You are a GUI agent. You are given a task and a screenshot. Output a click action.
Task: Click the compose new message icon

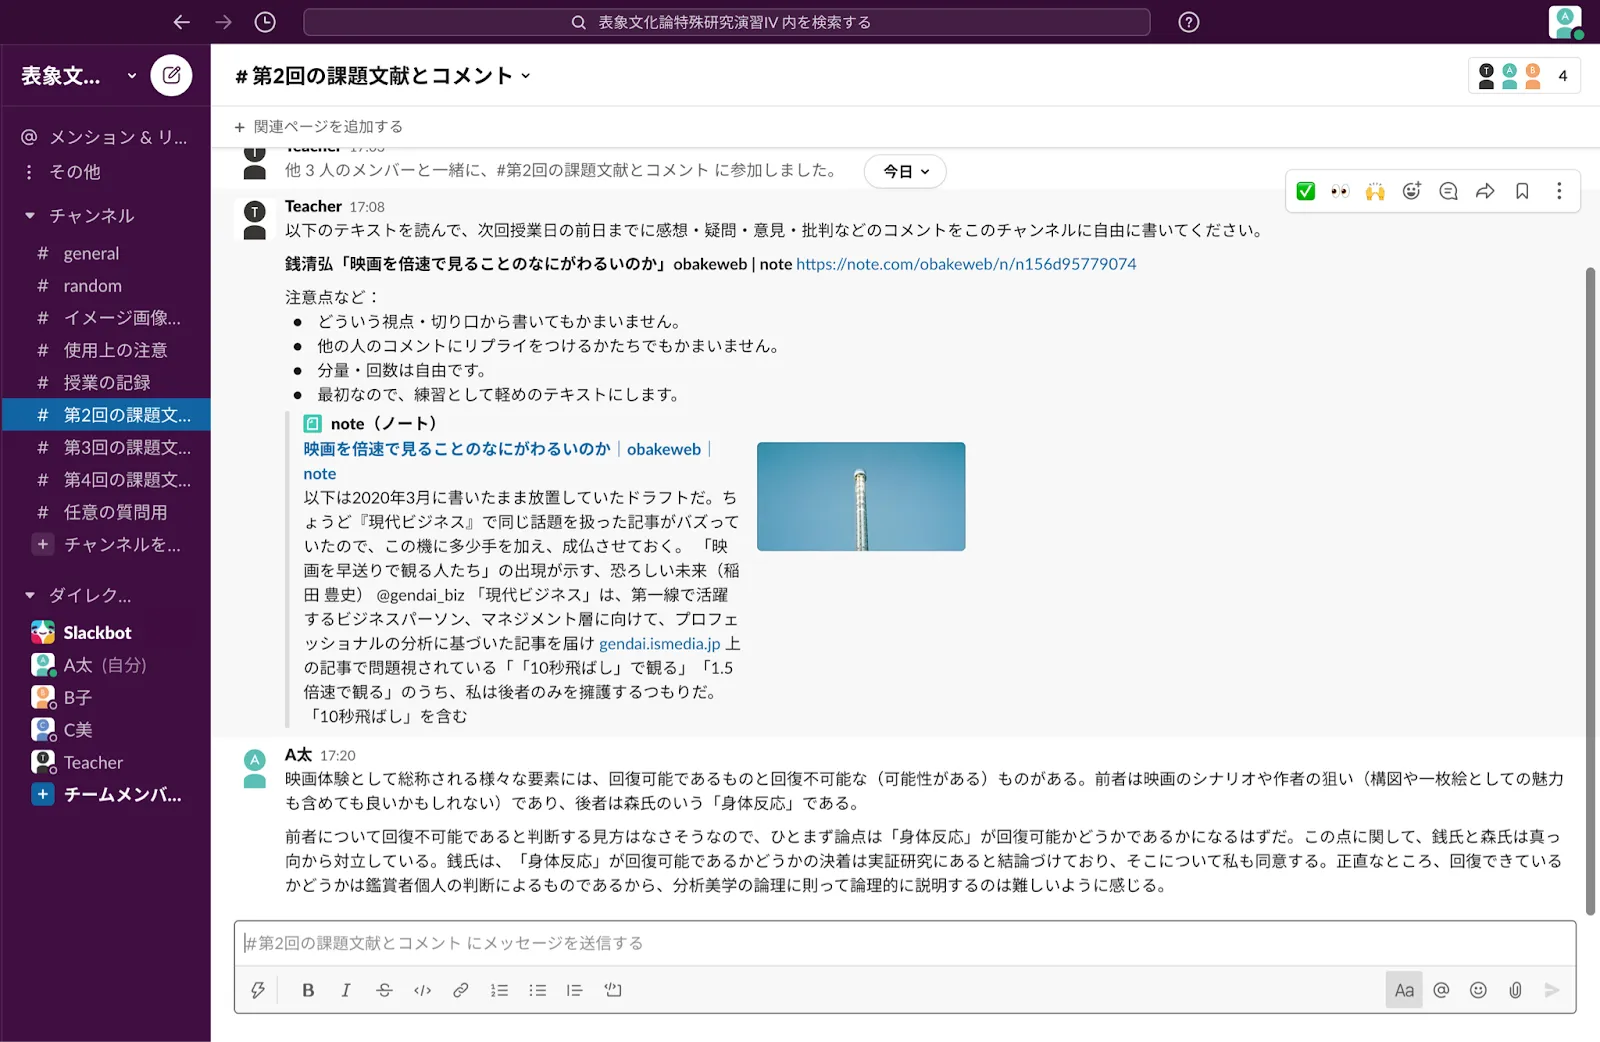point(171,75)
